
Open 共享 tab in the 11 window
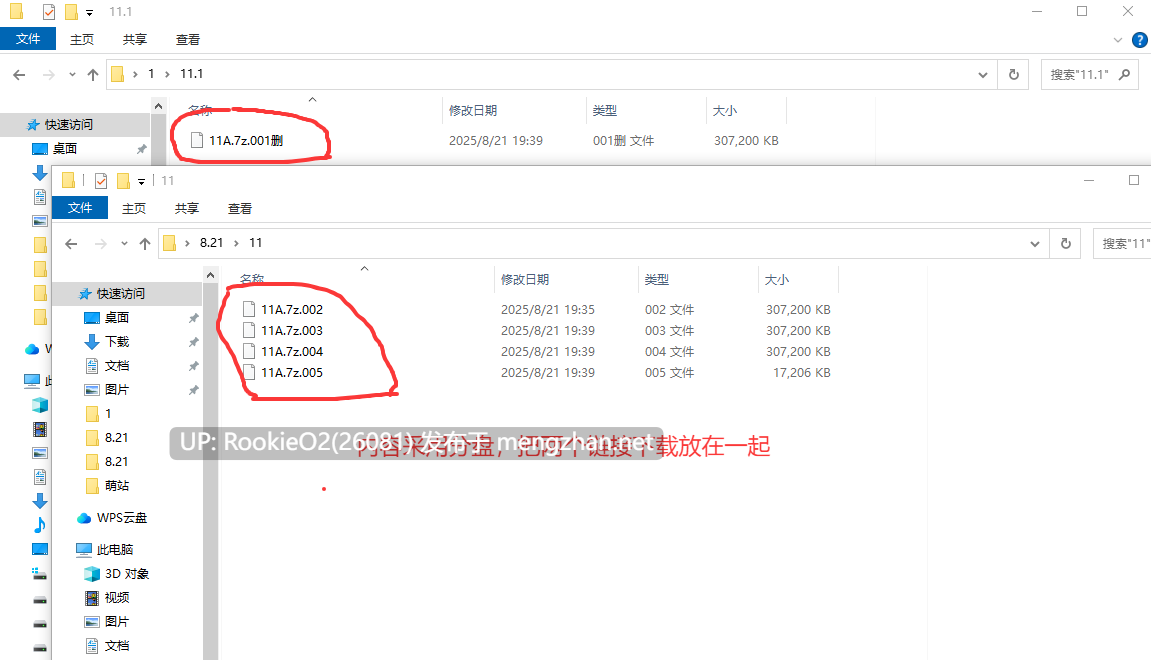click(186, 208)
